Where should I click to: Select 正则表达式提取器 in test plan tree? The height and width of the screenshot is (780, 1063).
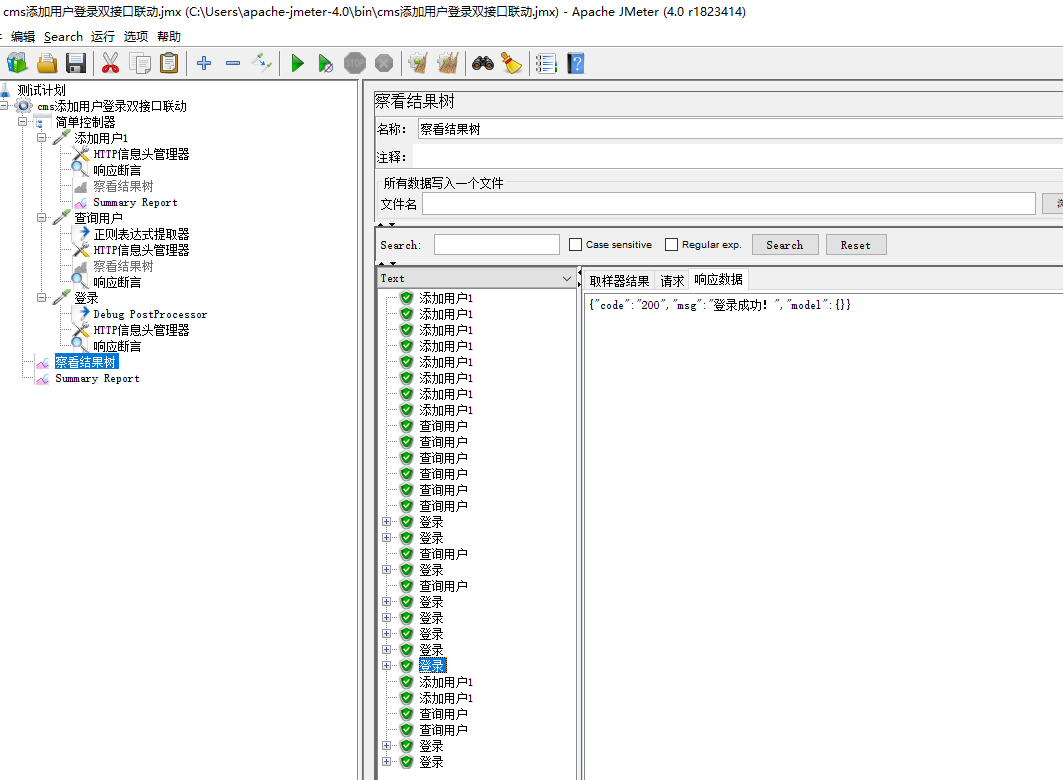click(x=141, y=234)
